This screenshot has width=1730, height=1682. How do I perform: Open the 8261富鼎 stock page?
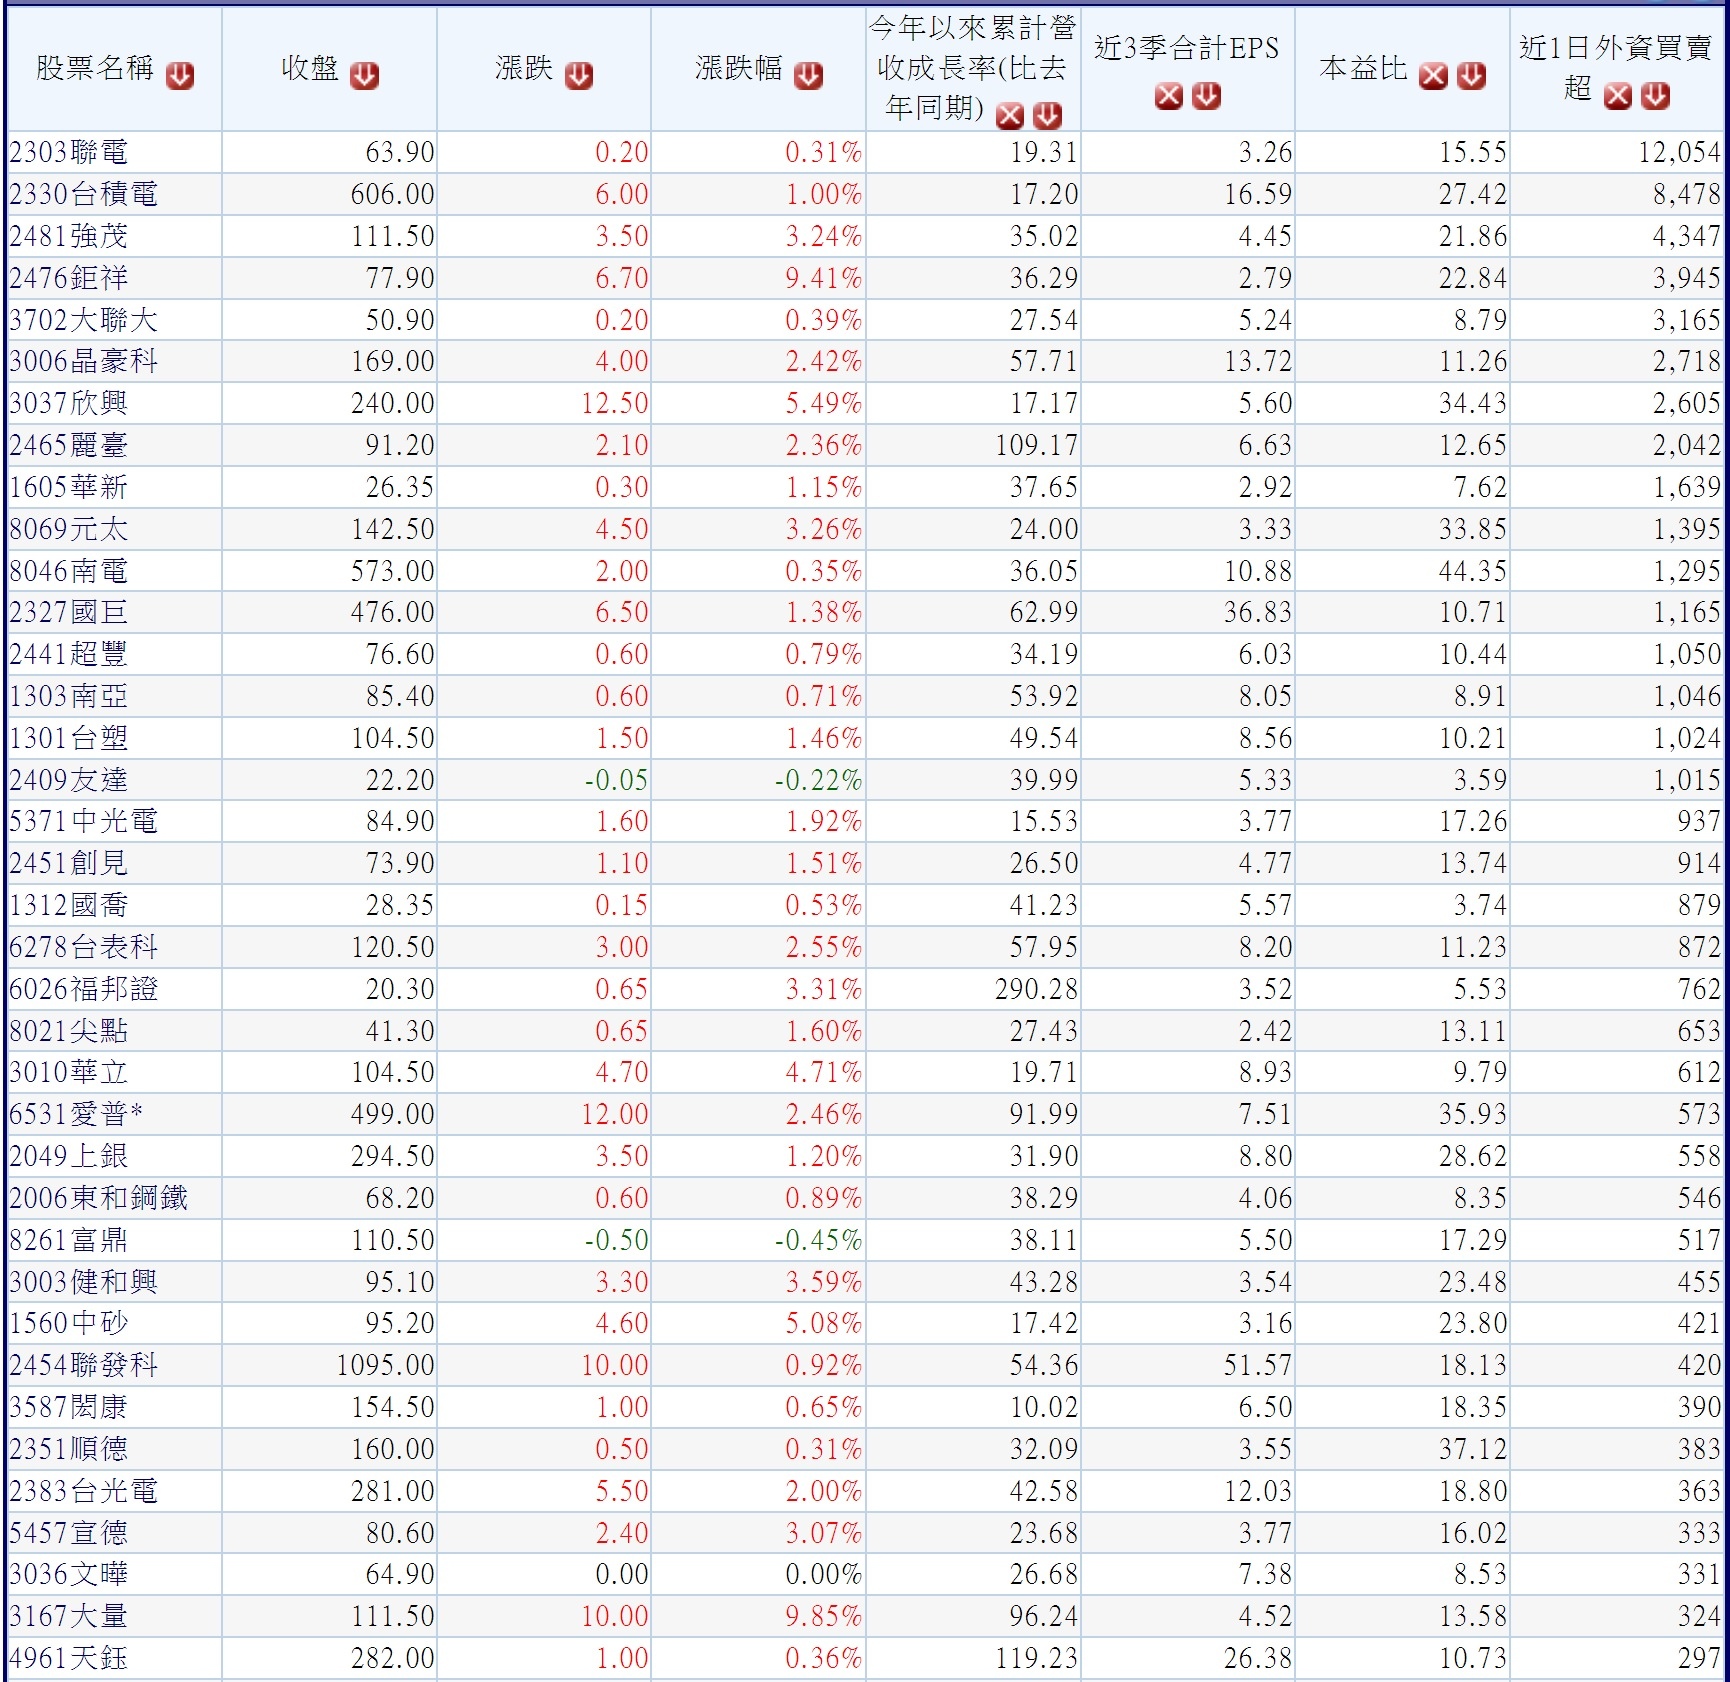69,1240
